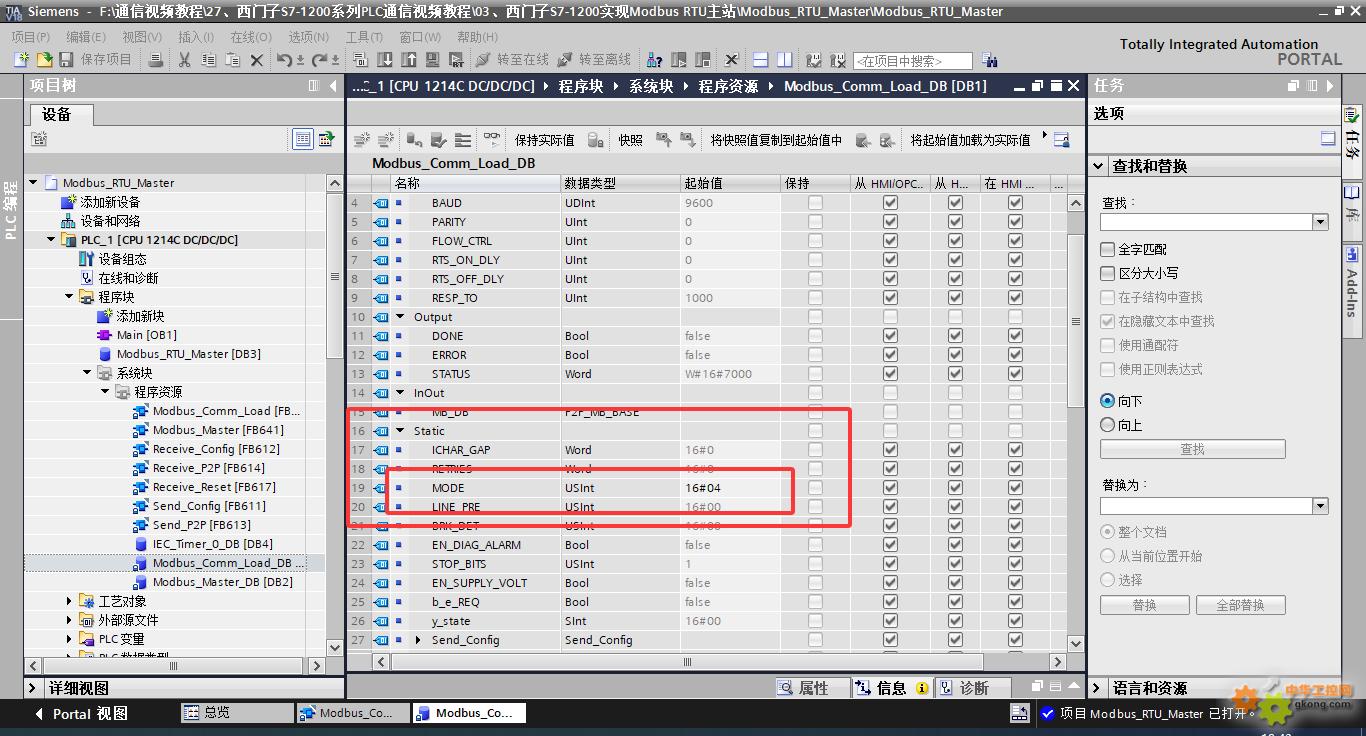Screen dimensions: 1366x736
Task: Click the delete X icon in toolbar
Action: [x=256, y=60]
